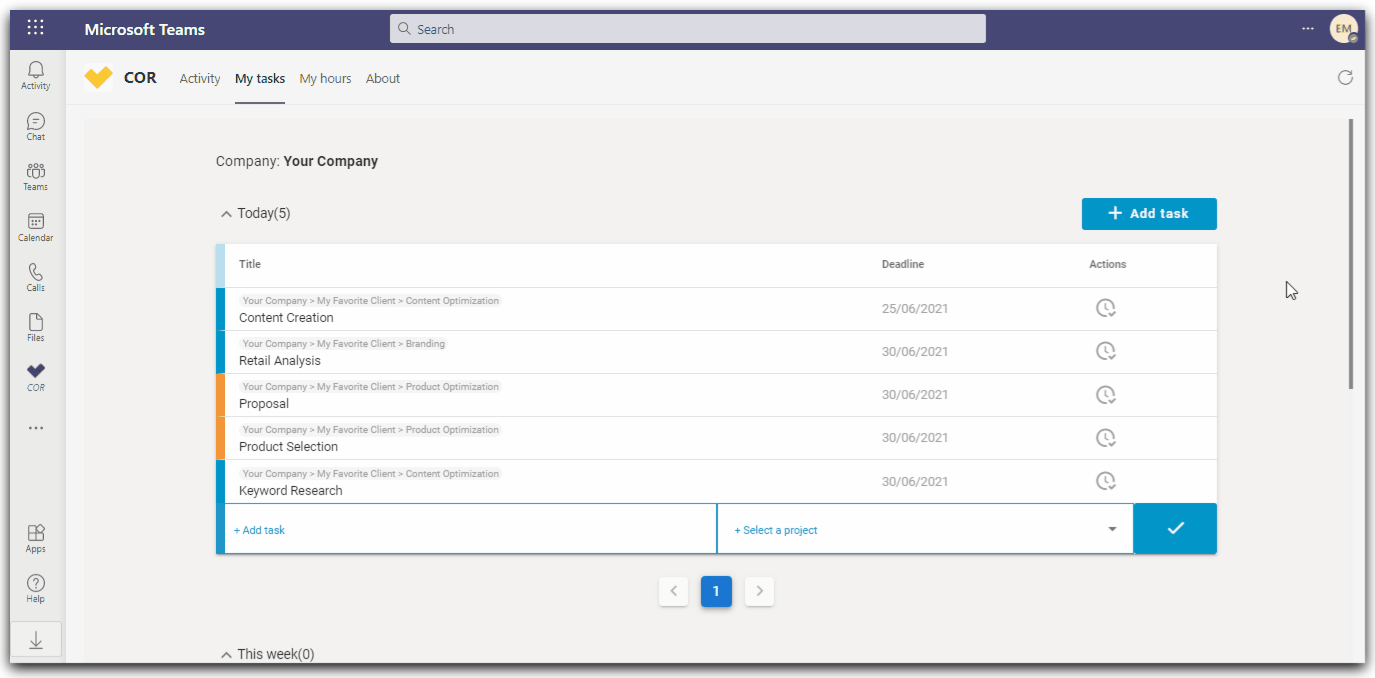Open the Content Creation task
The height and width of the screenshot is (678, 1375).
pyautogui.click(x=286, y=318)
